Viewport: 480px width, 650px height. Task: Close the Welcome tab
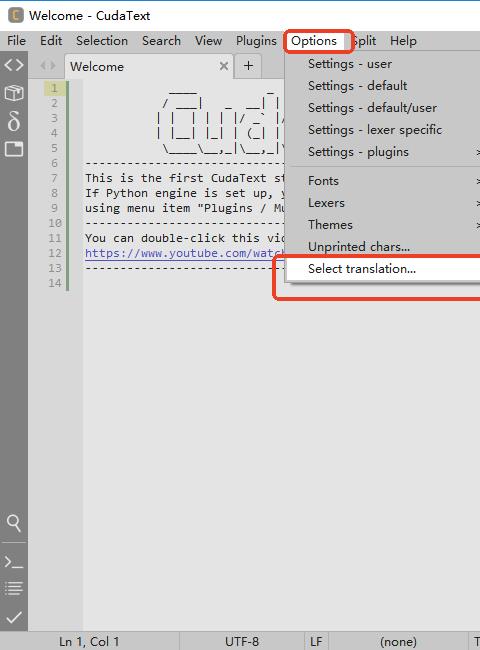(224, 66)
